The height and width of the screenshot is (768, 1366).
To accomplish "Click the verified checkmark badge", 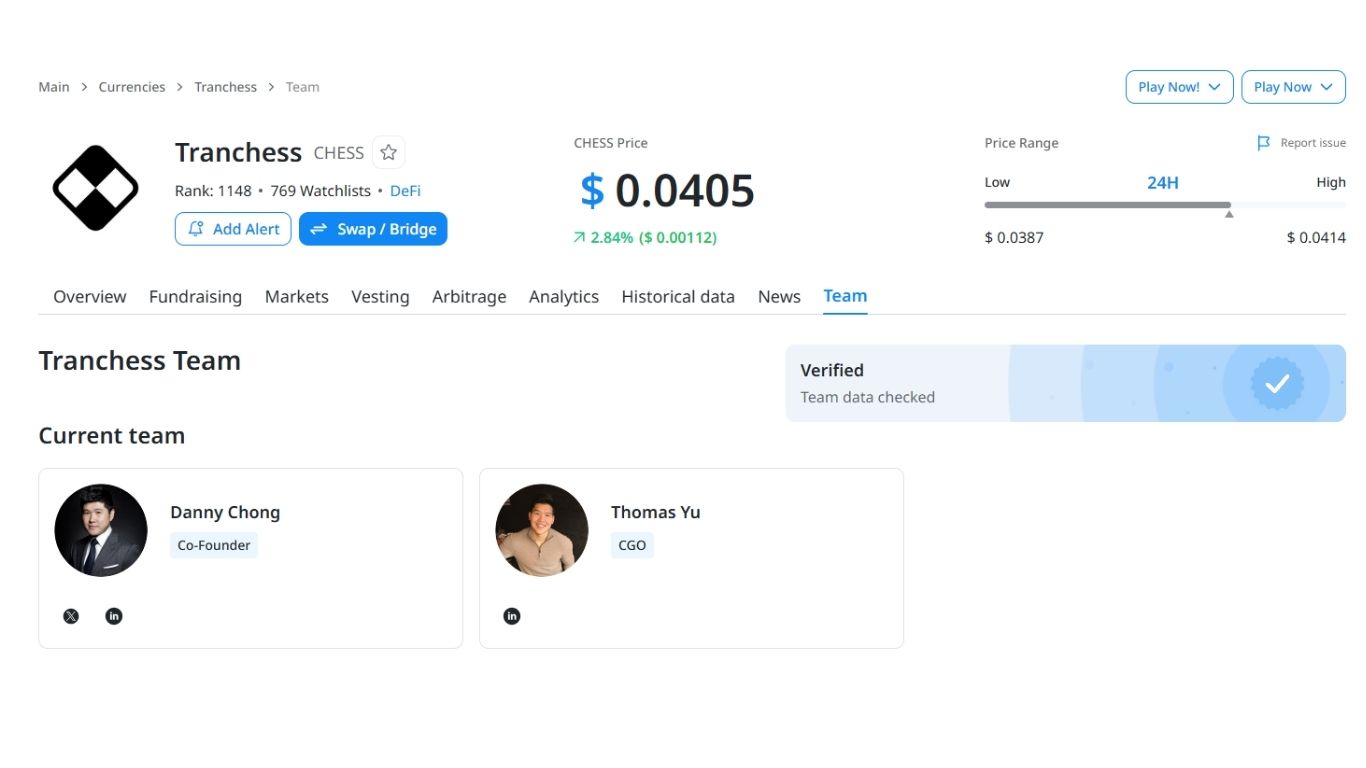I will pos(1276,383).
